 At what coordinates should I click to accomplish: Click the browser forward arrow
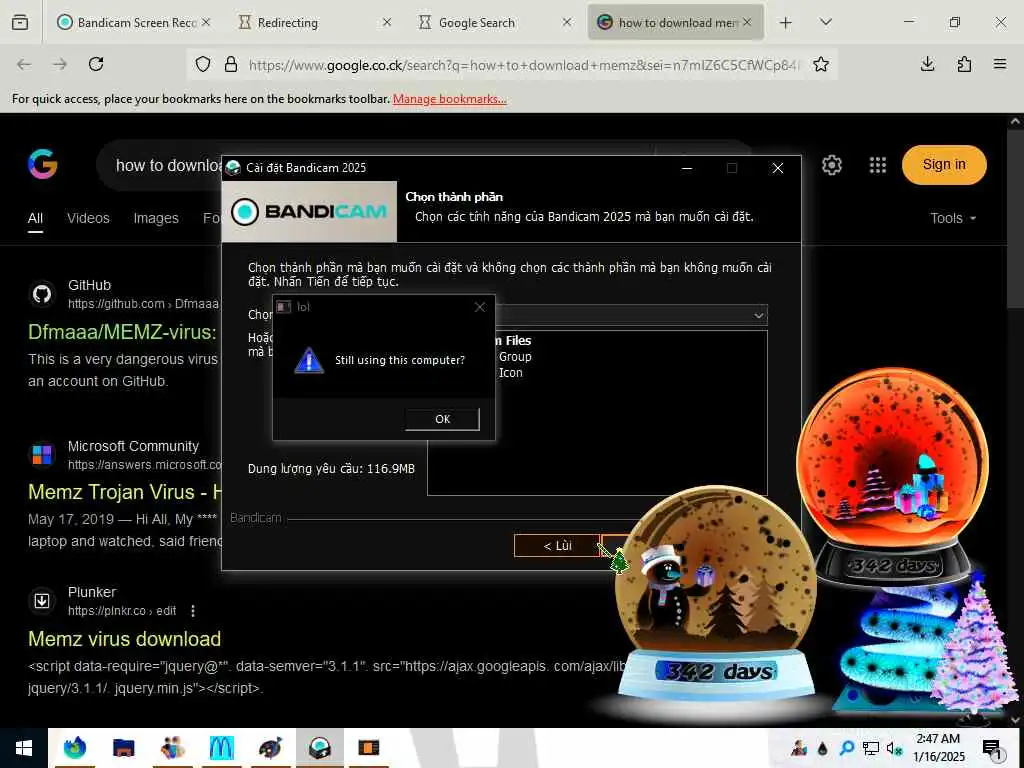(x=60, y=64)
